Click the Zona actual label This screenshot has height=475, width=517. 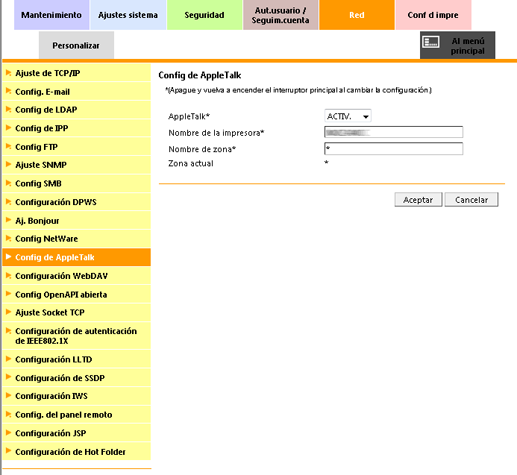[191, 164]
